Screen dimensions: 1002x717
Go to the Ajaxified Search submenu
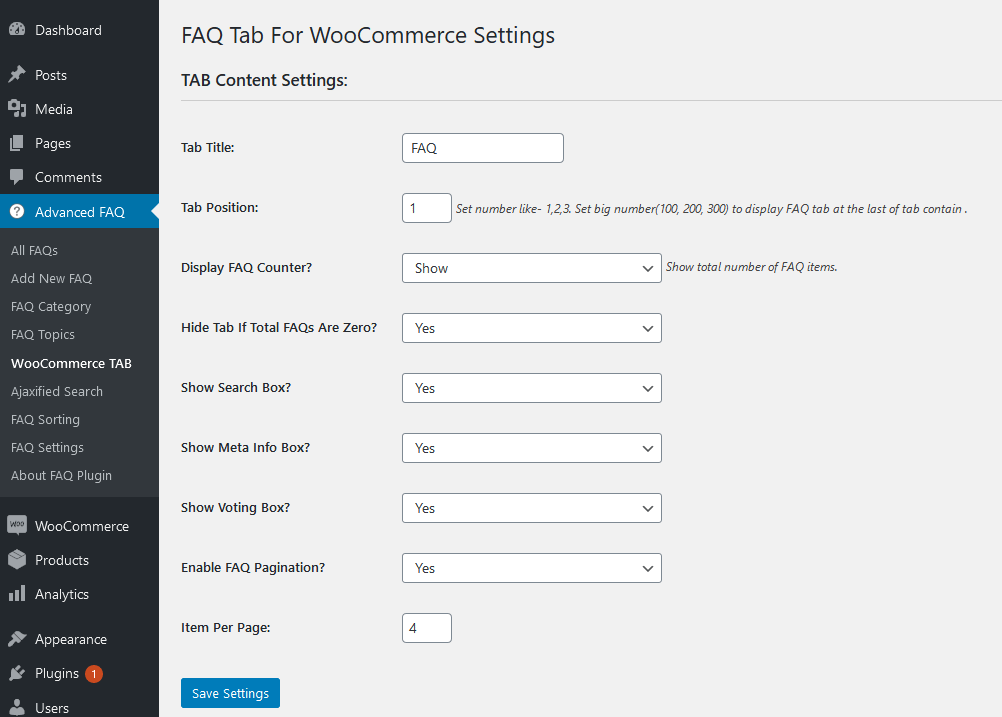(57, 391)
